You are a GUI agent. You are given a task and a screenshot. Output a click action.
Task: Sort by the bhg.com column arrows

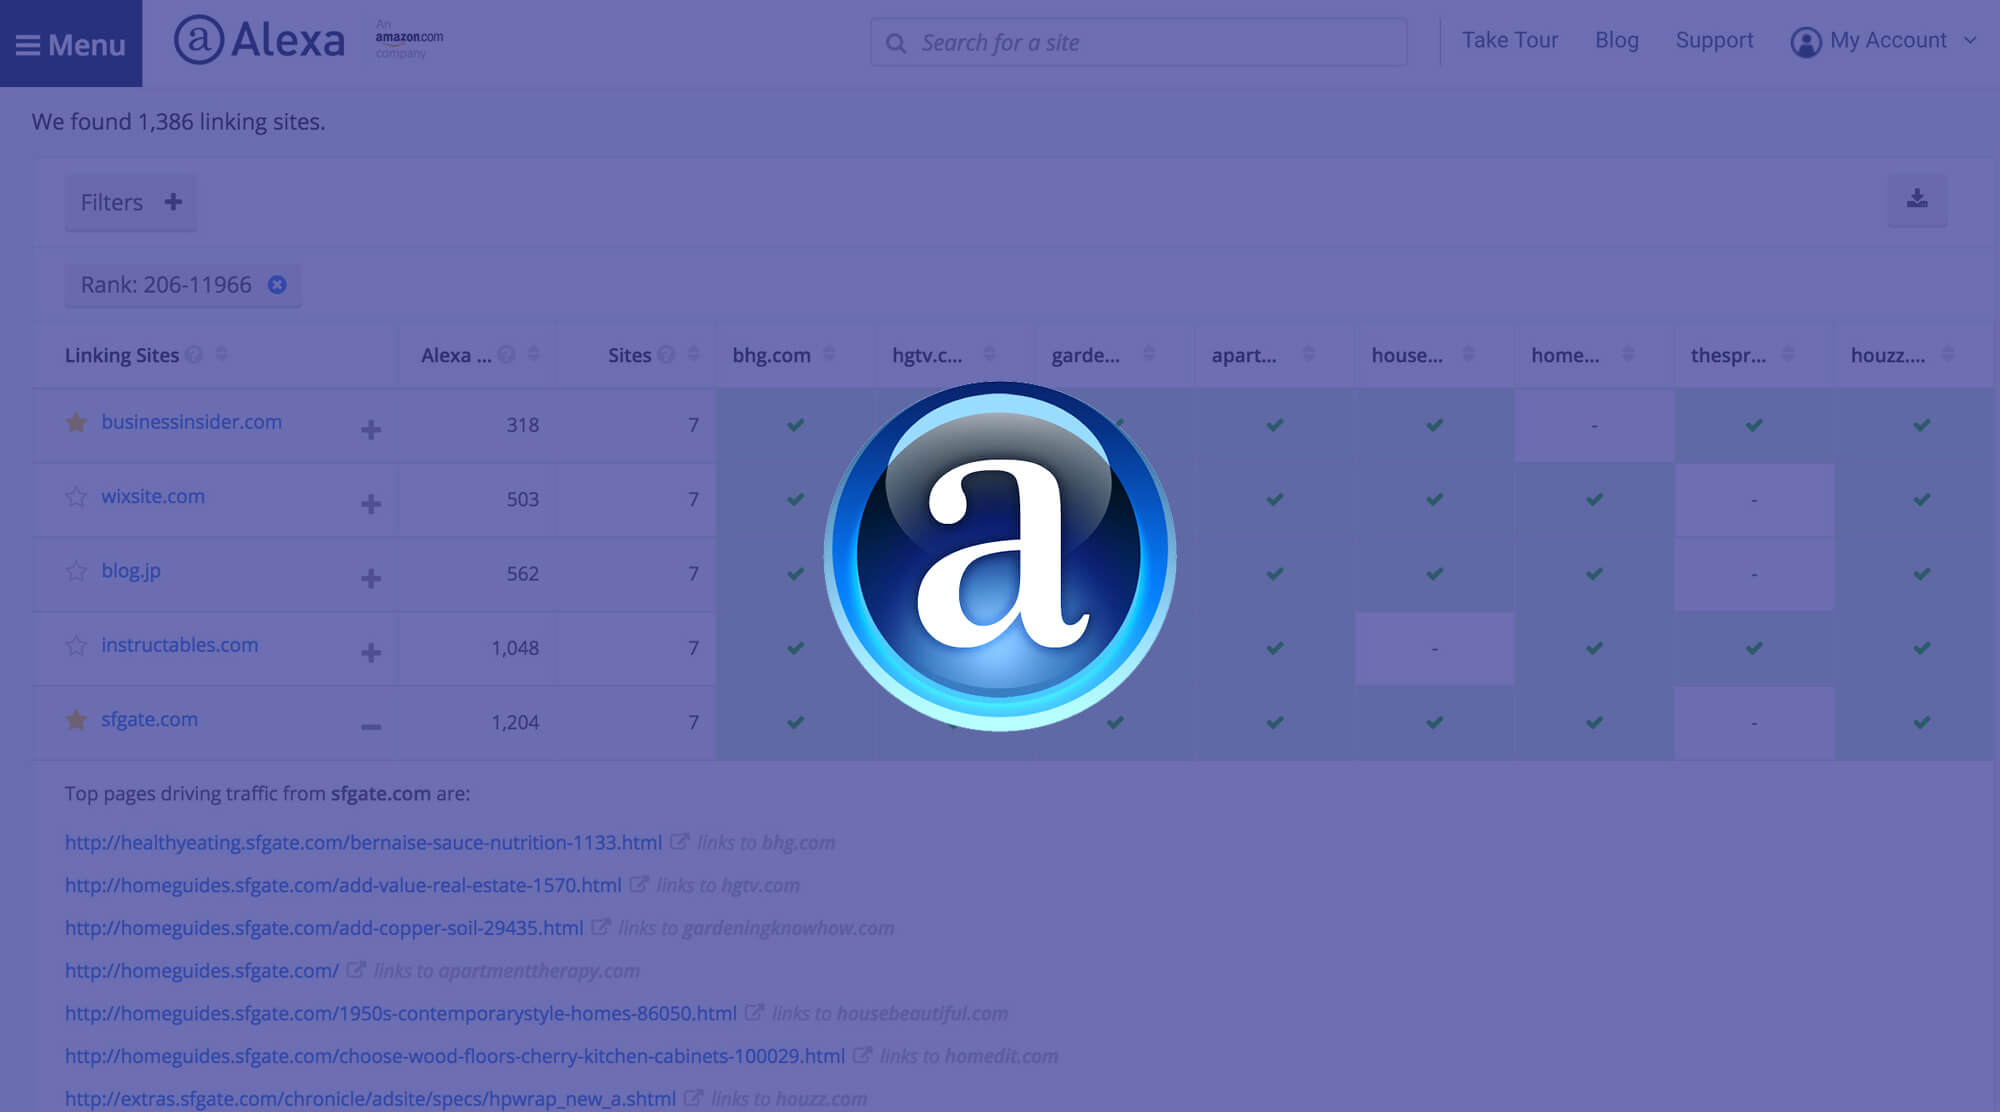(829, 354)
